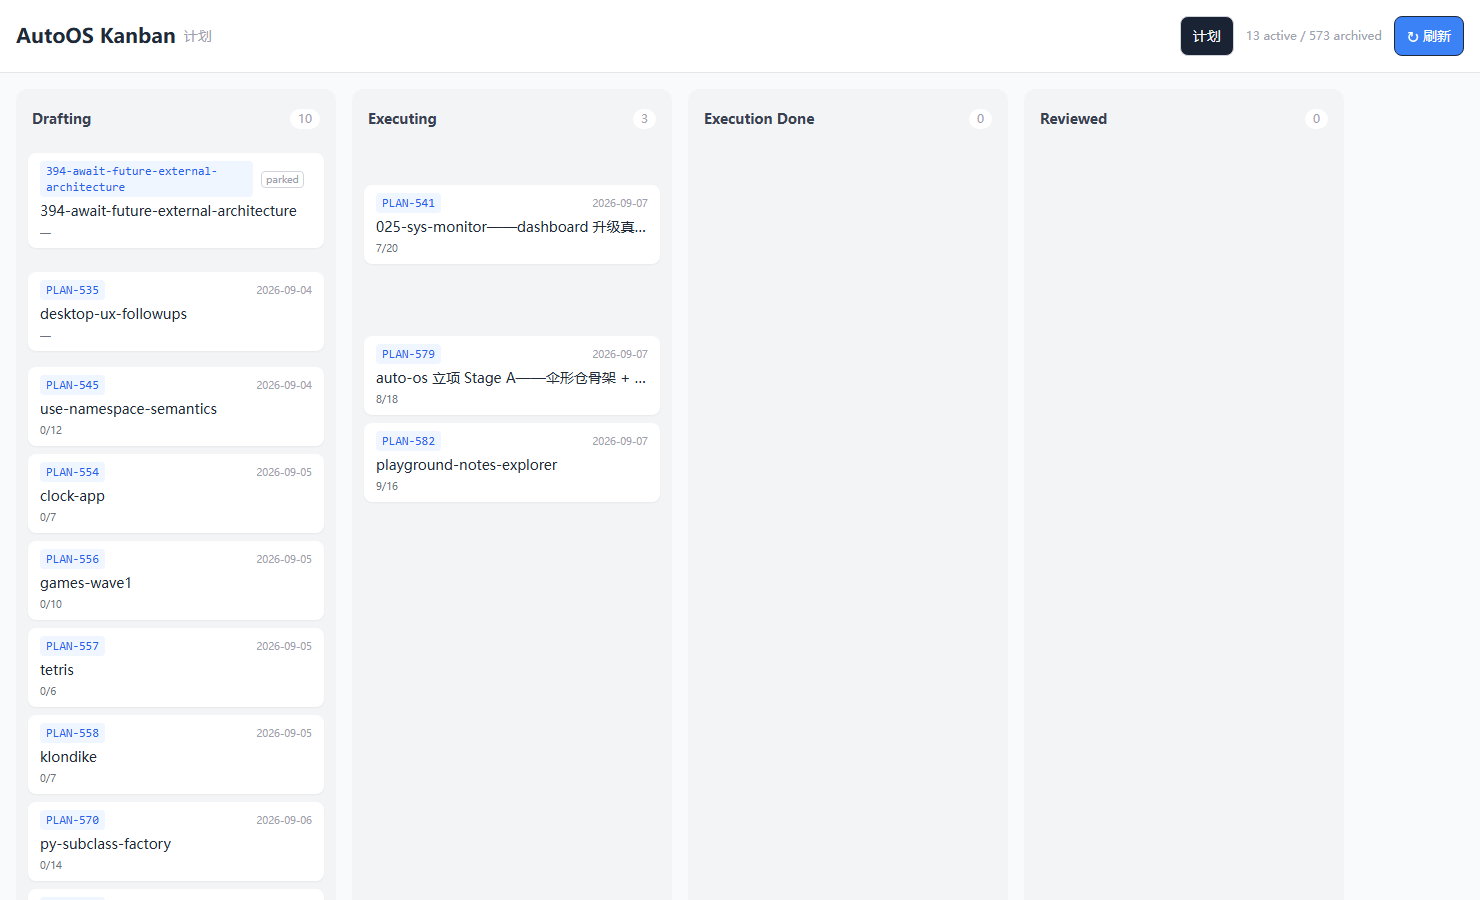The width and height of the screenshot is (1480, 900).
Task: Click the Reviewed column header
Action: (x=1073, y=119)
